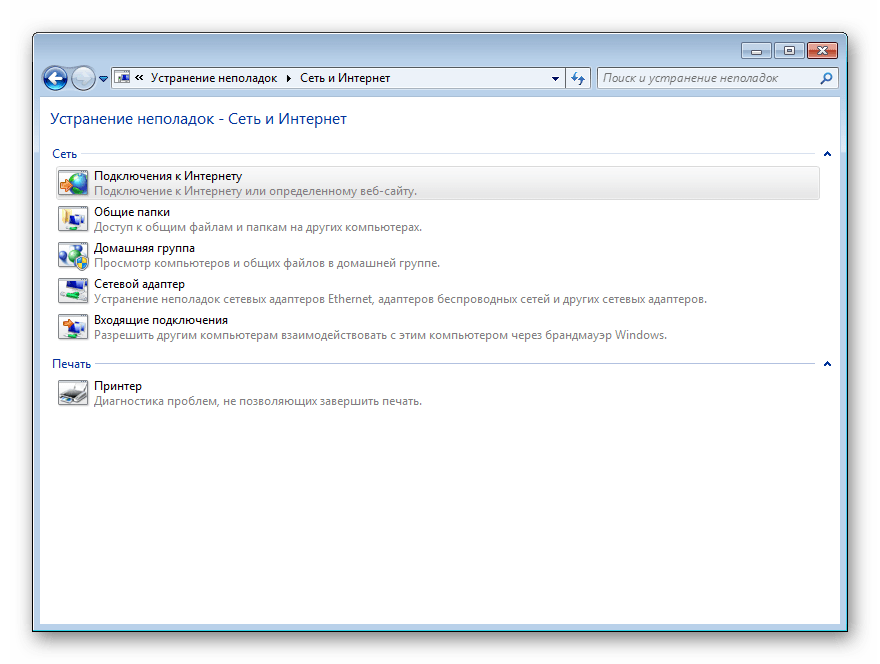Screen dimensions: 880x664
Task: Click the Домашняя группа icon
Action: point(73,255)
